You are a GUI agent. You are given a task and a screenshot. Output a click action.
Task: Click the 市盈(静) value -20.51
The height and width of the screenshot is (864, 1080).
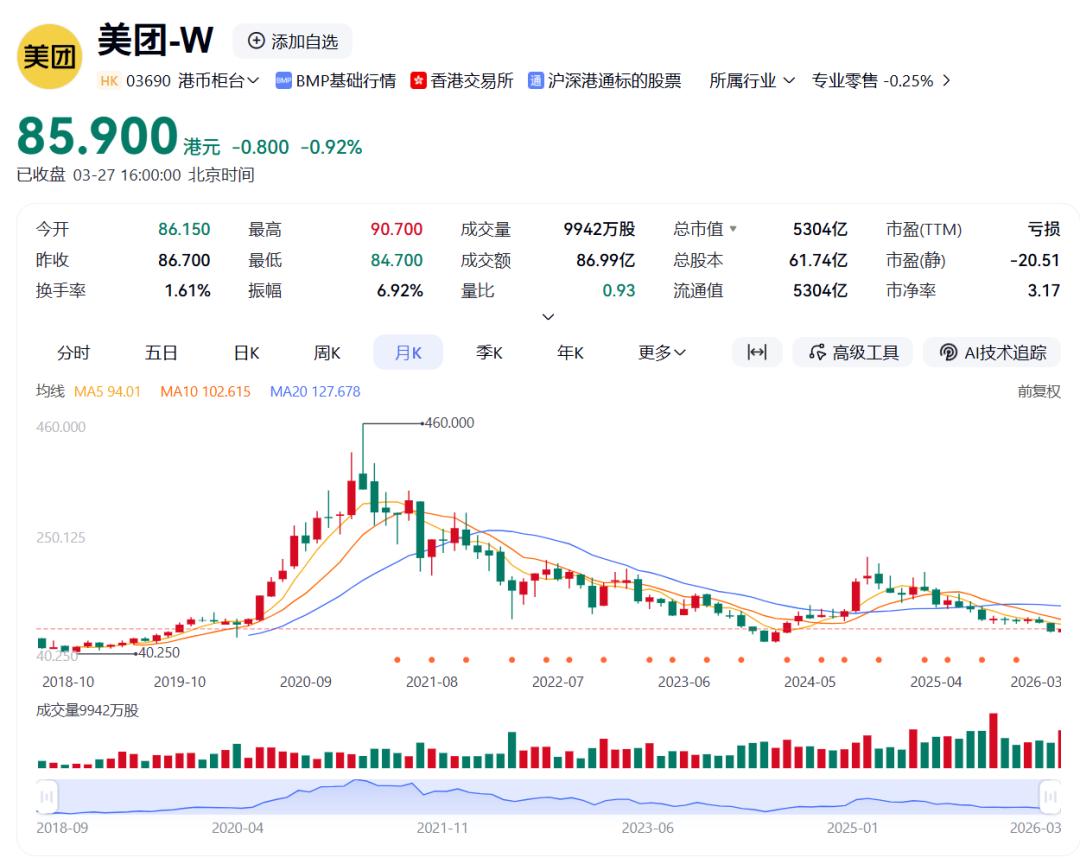[1035, 260]
